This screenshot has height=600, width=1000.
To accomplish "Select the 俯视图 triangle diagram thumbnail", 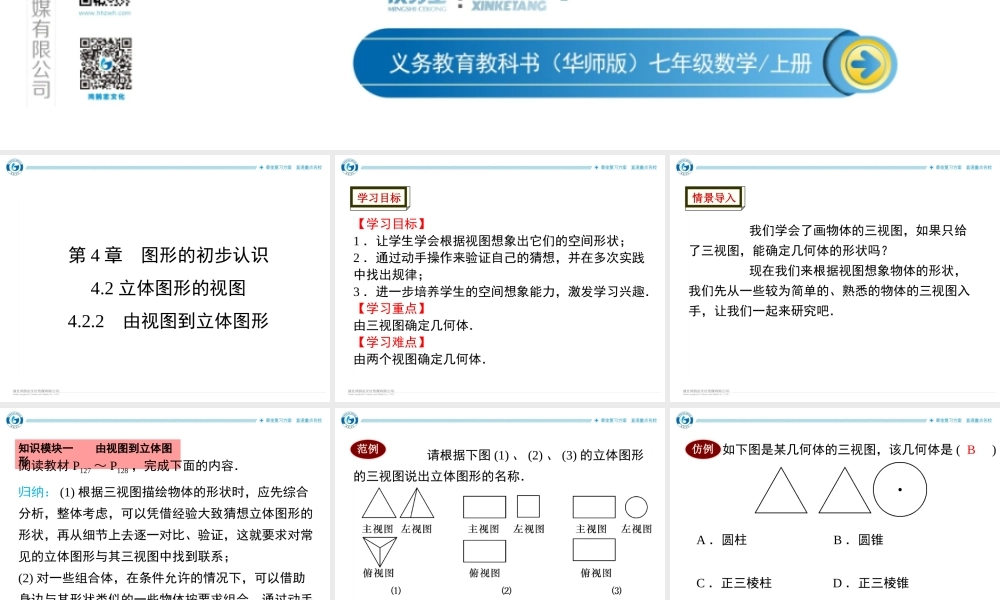I will pos(380,549).
